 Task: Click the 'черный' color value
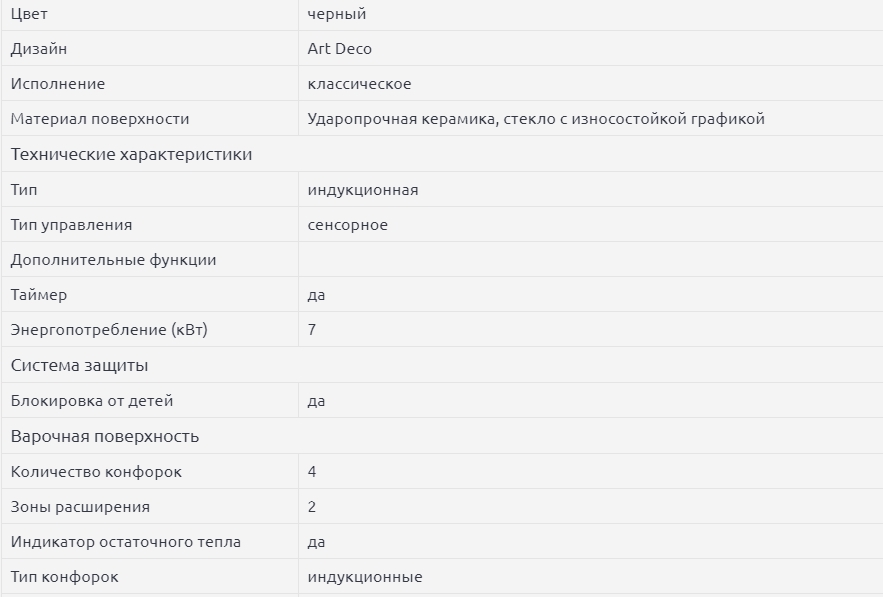(x=337, y=14)
